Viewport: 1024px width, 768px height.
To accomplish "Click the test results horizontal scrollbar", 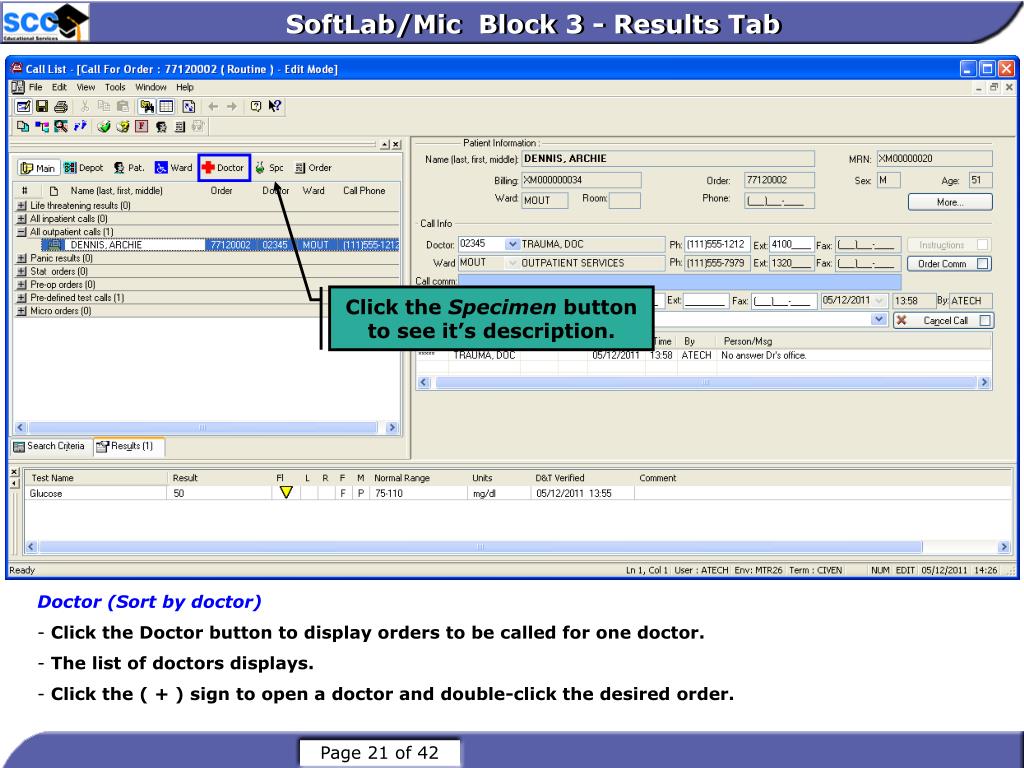I will [x=517, y=547].
